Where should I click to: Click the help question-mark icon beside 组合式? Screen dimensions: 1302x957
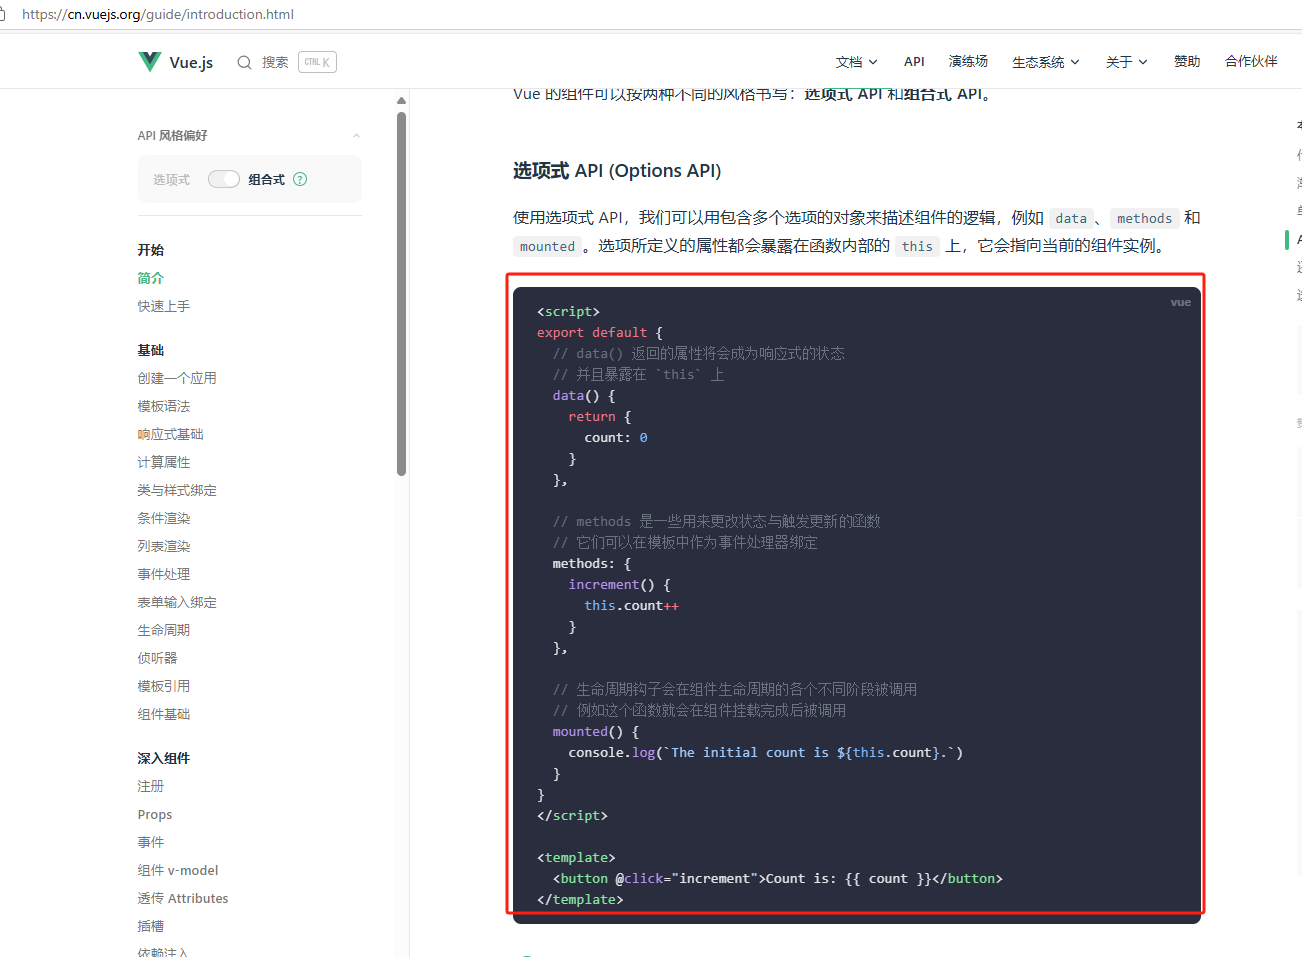pyautogui.click(x=300, y=179)
